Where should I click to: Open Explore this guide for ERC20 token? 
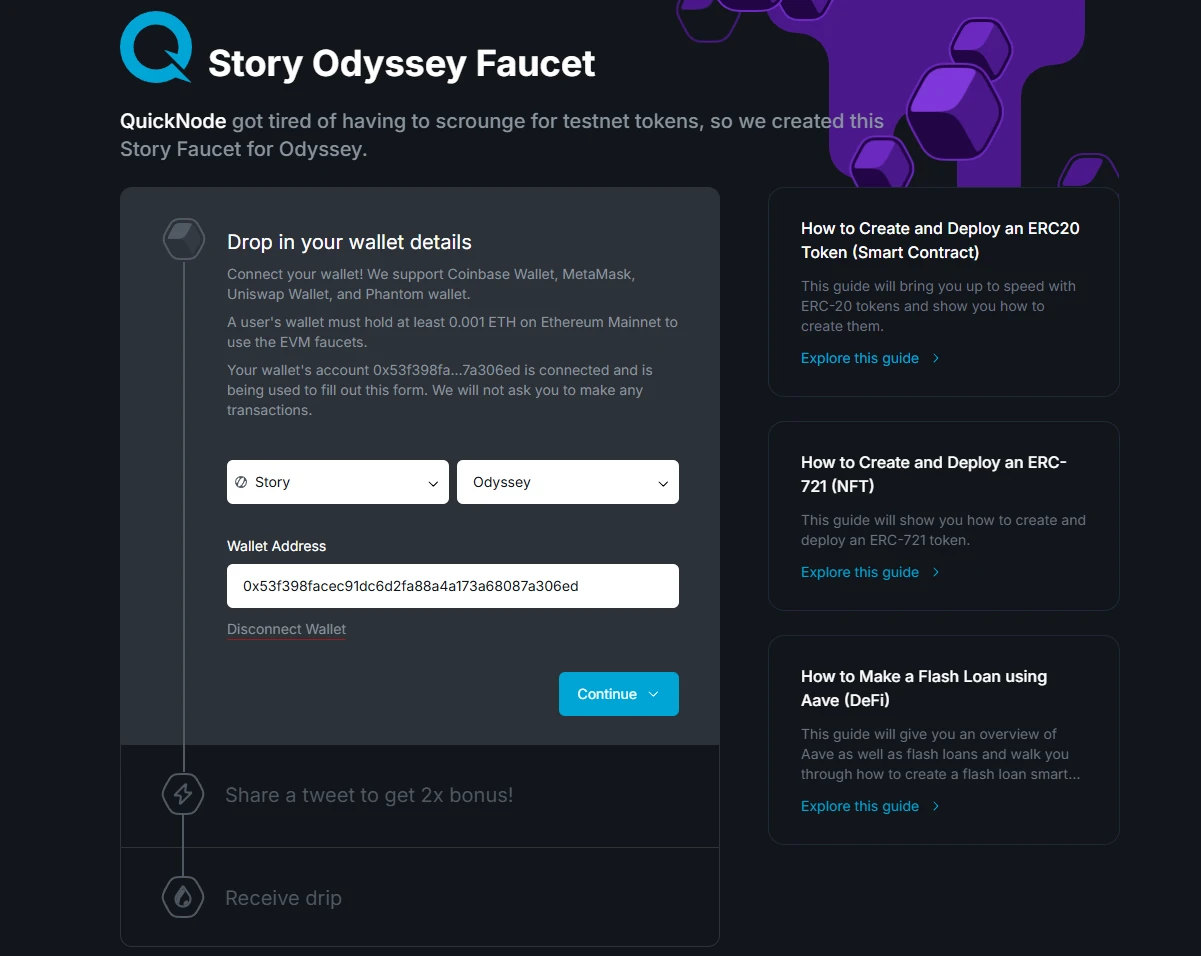(860, 358)
